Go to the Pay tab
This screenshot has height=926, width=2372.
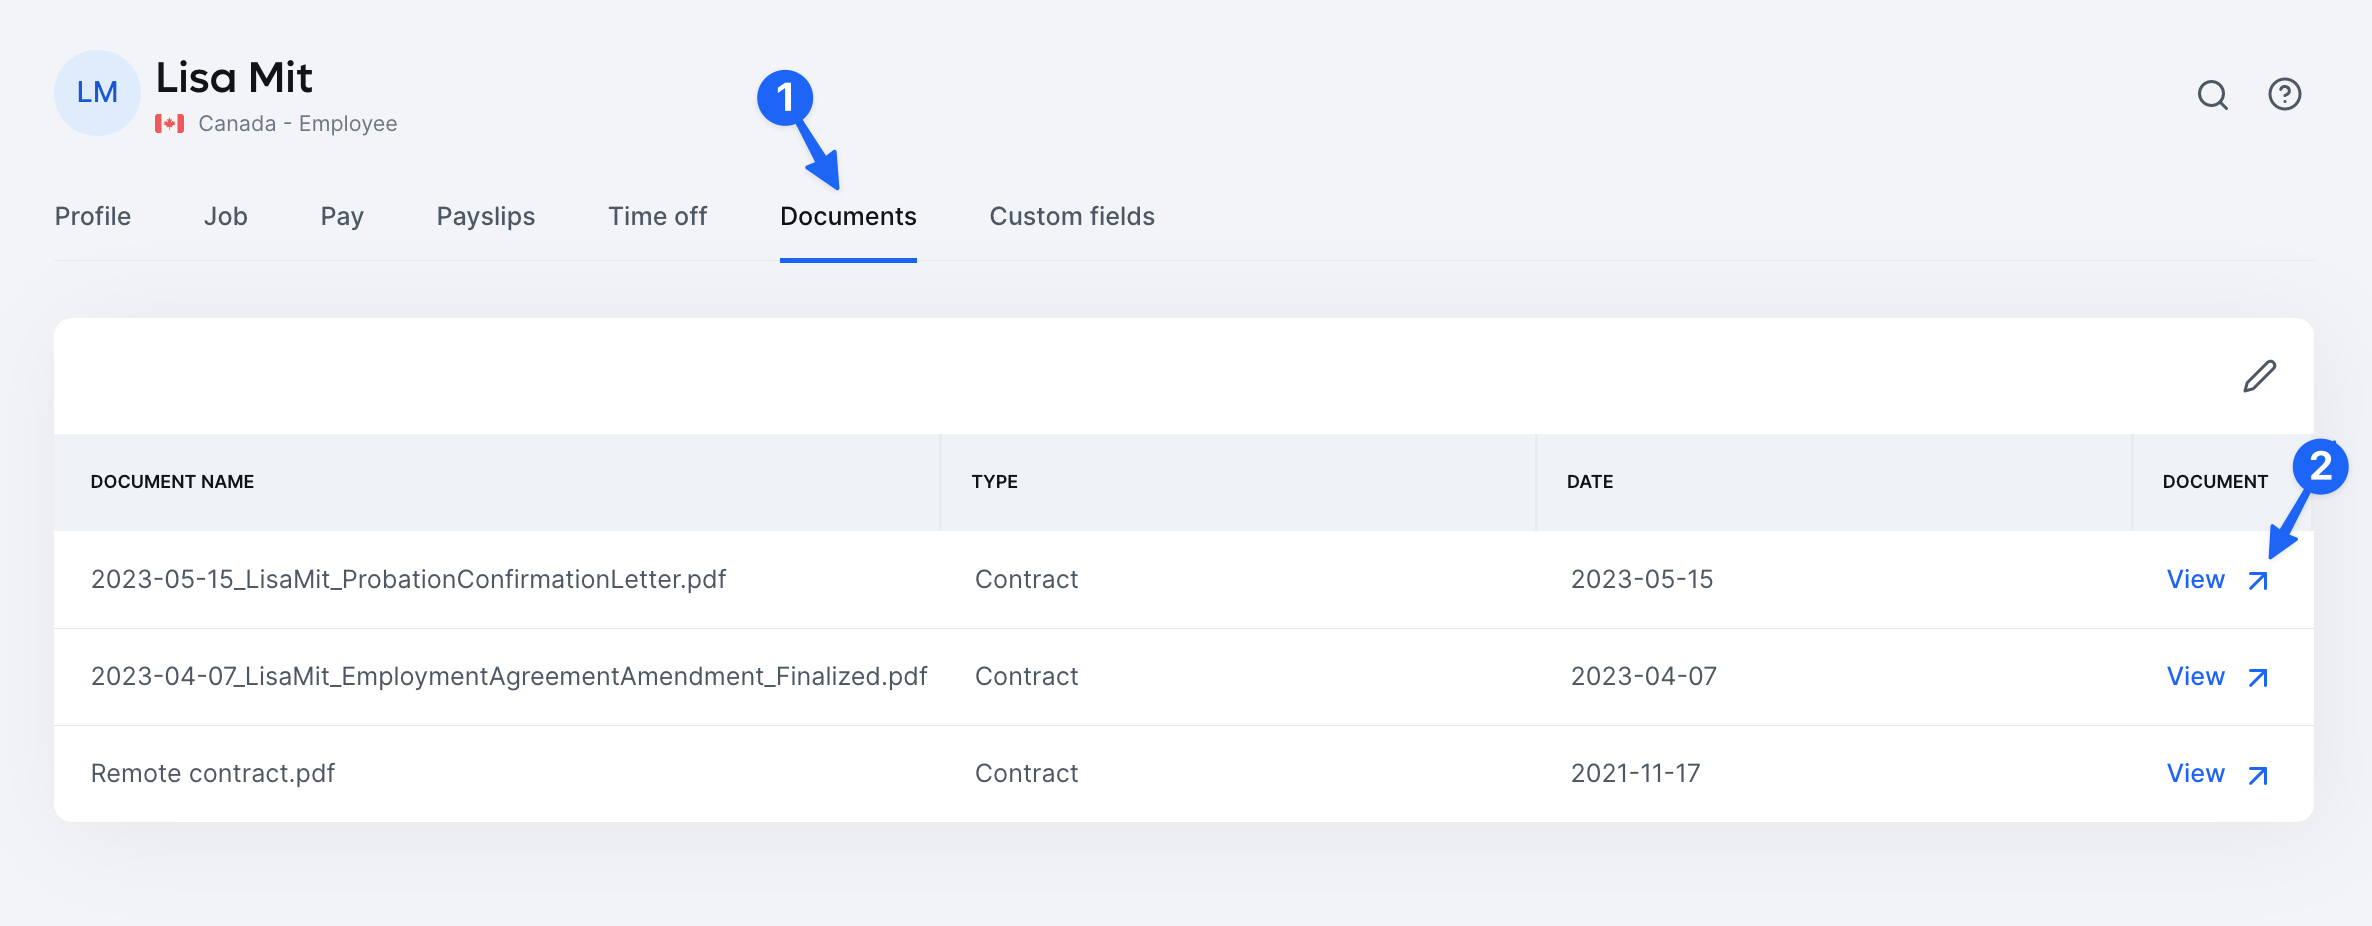pyautogui.click(x=342, y=217)
